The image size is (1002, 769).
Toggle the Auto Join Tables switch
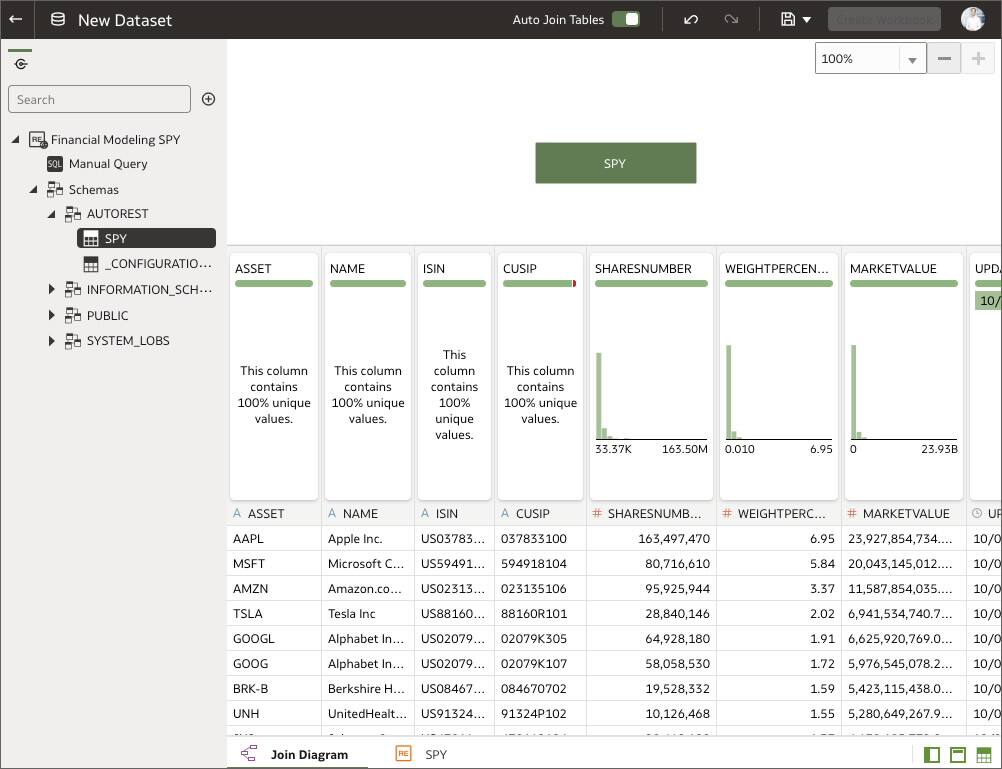point(626,18)
